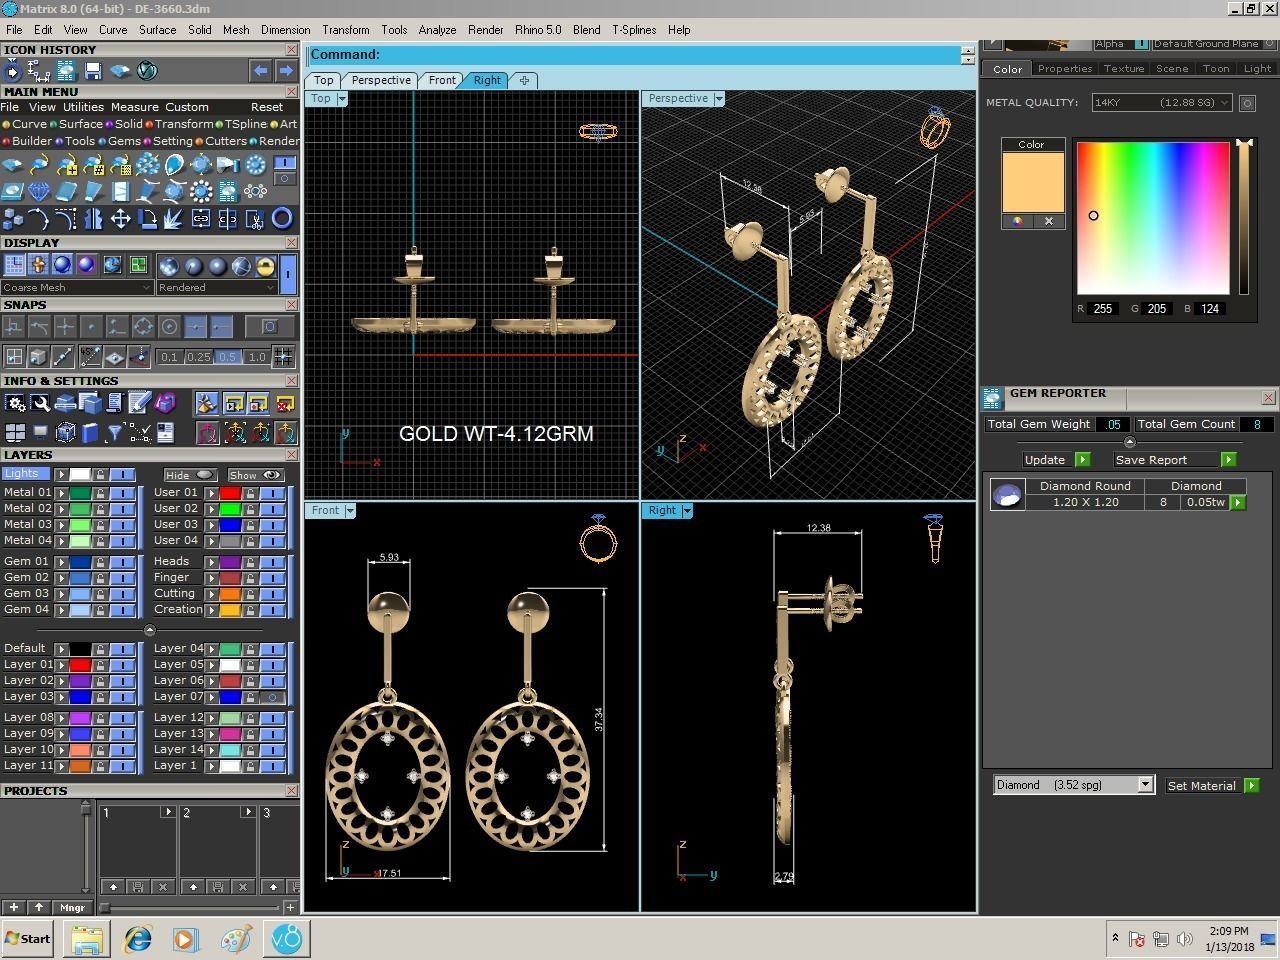The image size is (1280, 960).
Task: Open the Right viewport title dropdown arrow
Action: 686,510
